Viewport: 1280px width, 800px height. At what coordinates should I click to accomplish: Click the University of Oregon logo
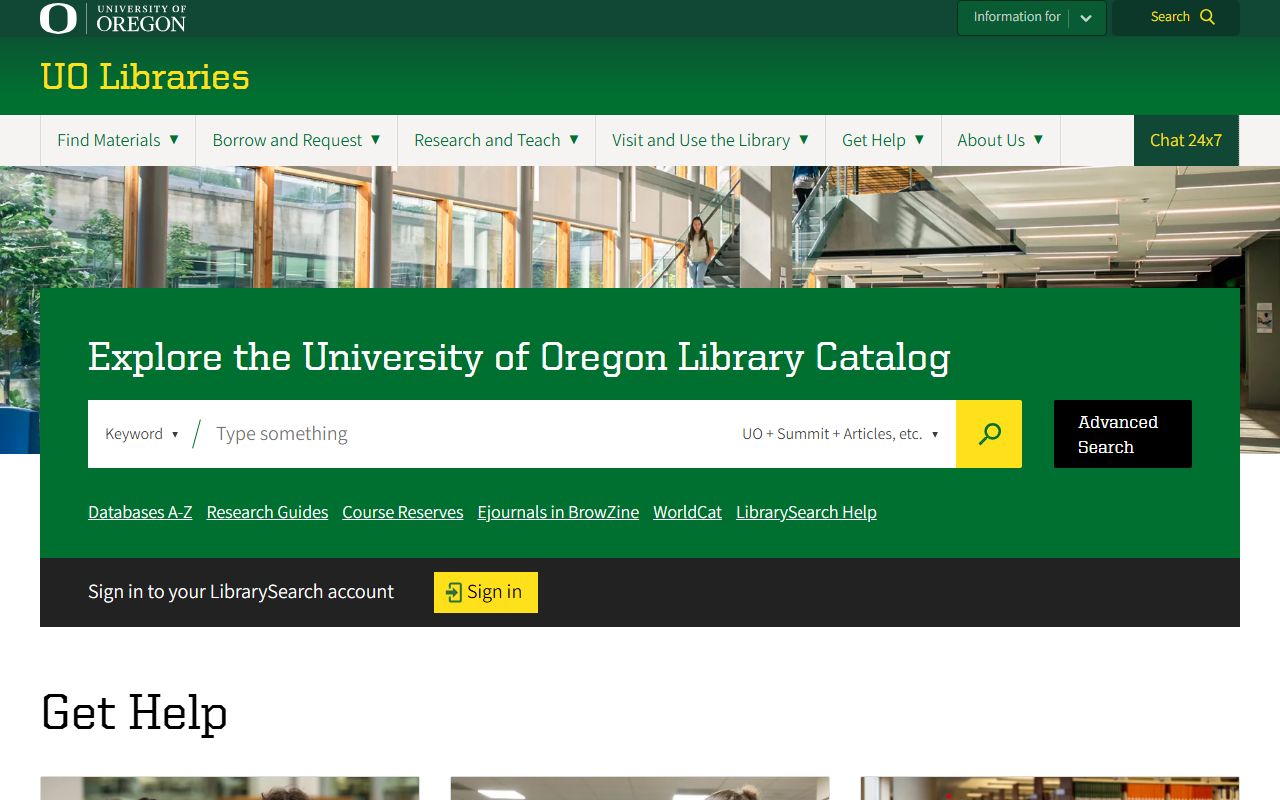point(113,18)
